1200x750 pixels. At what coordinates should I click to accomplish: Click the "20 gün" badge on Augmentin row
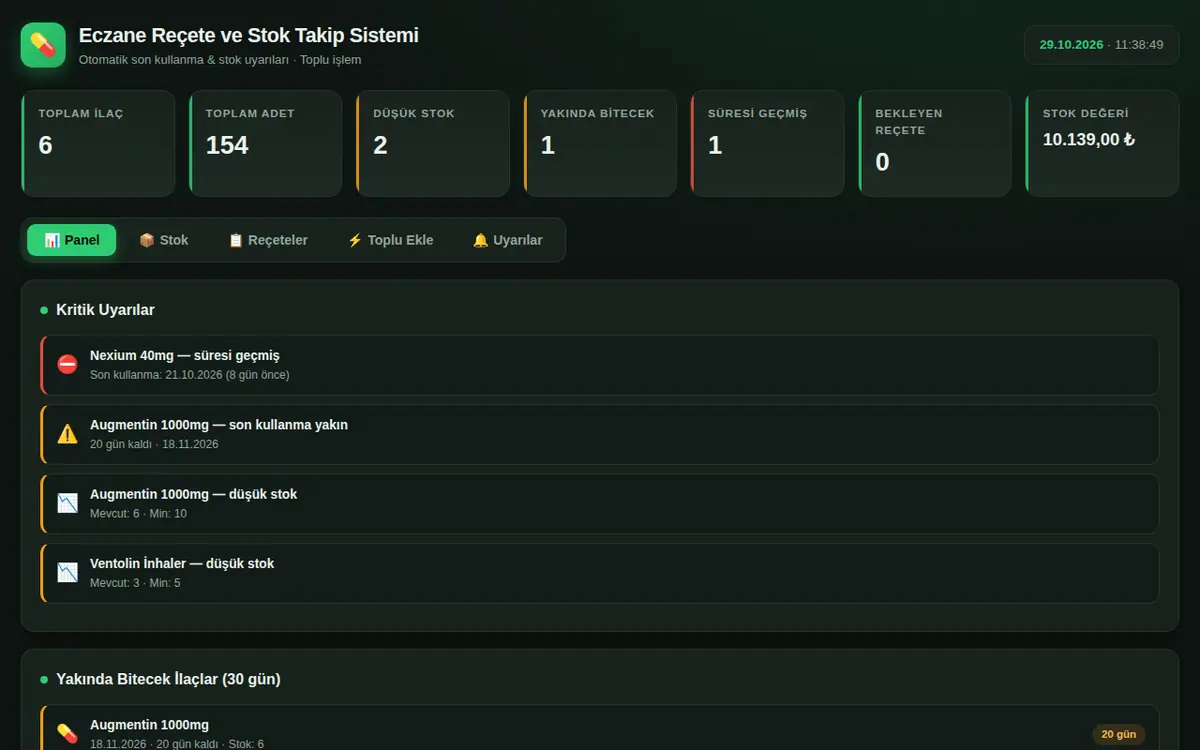tap(1119, 735)
